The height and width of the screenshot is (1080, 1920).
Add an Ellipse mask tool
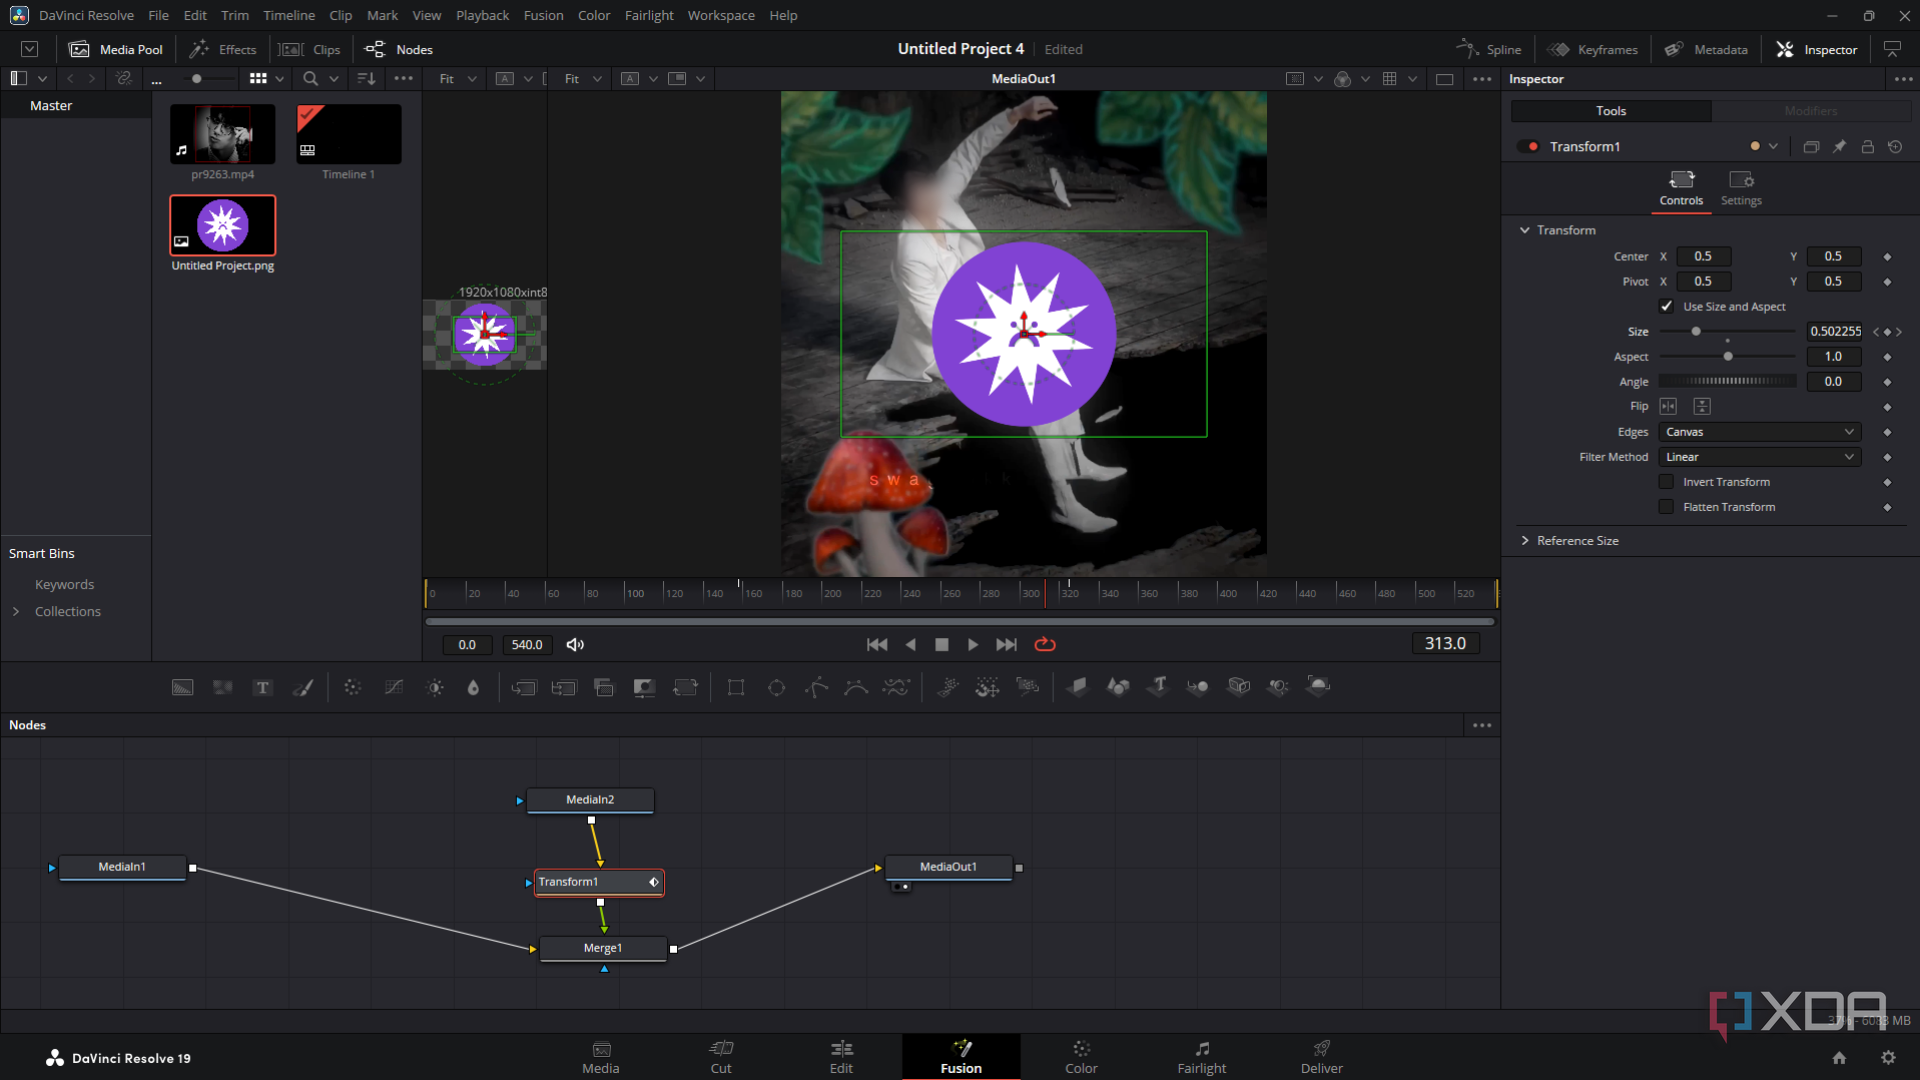pyautogui.click(x=777, y=687)
